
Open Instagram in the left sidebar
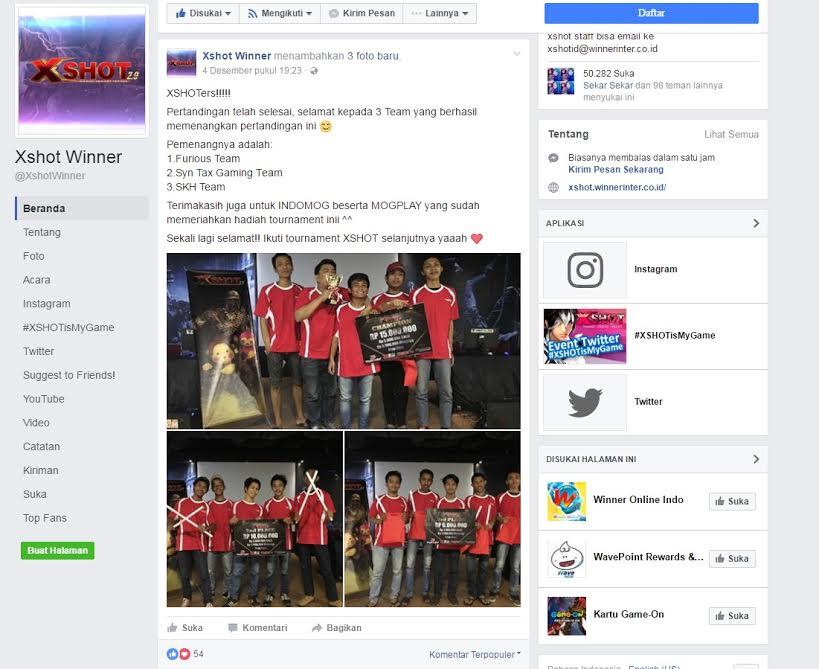(x=46, y=303)
